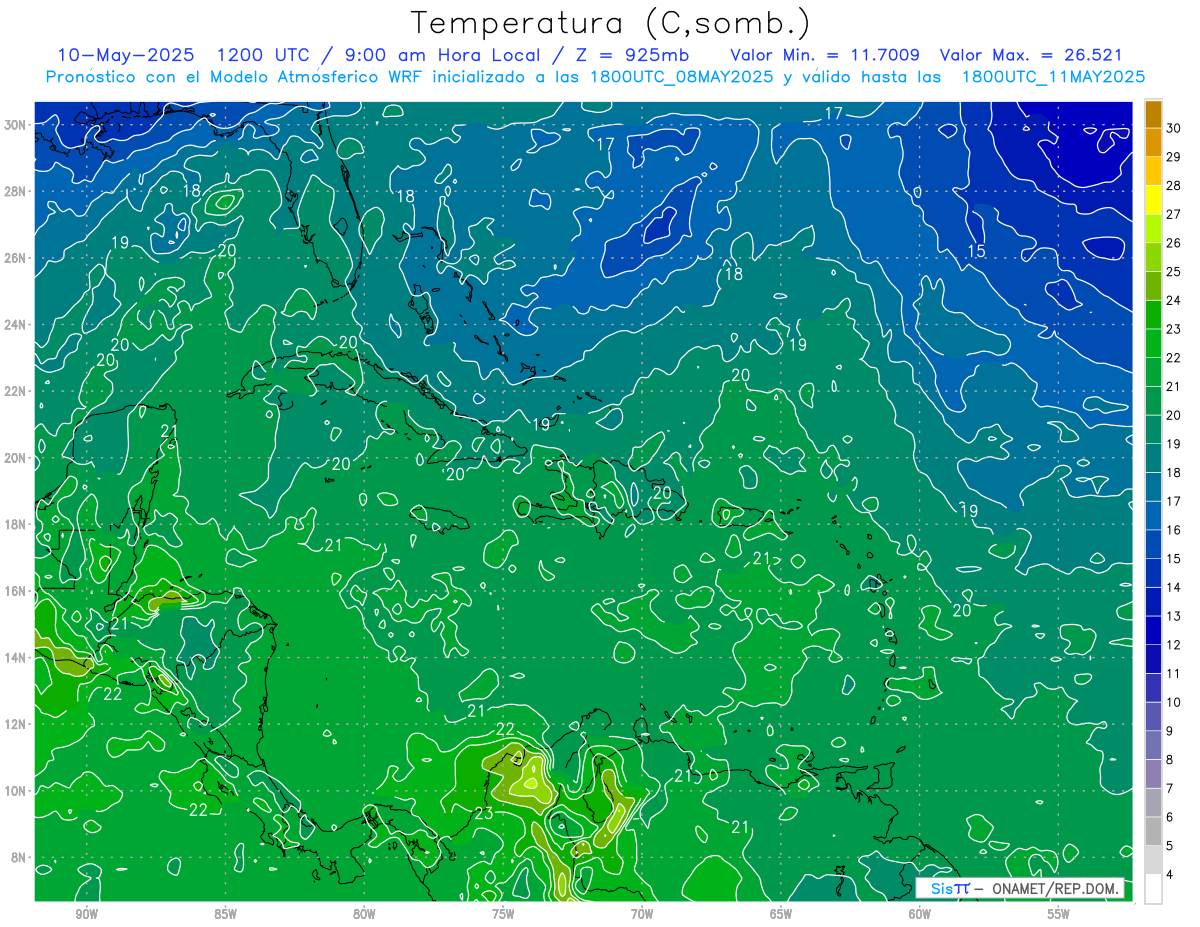Screen dimensions: 1200x927
Task: Click the "12N" latitude axis label
Action: (x=16, y=724)
